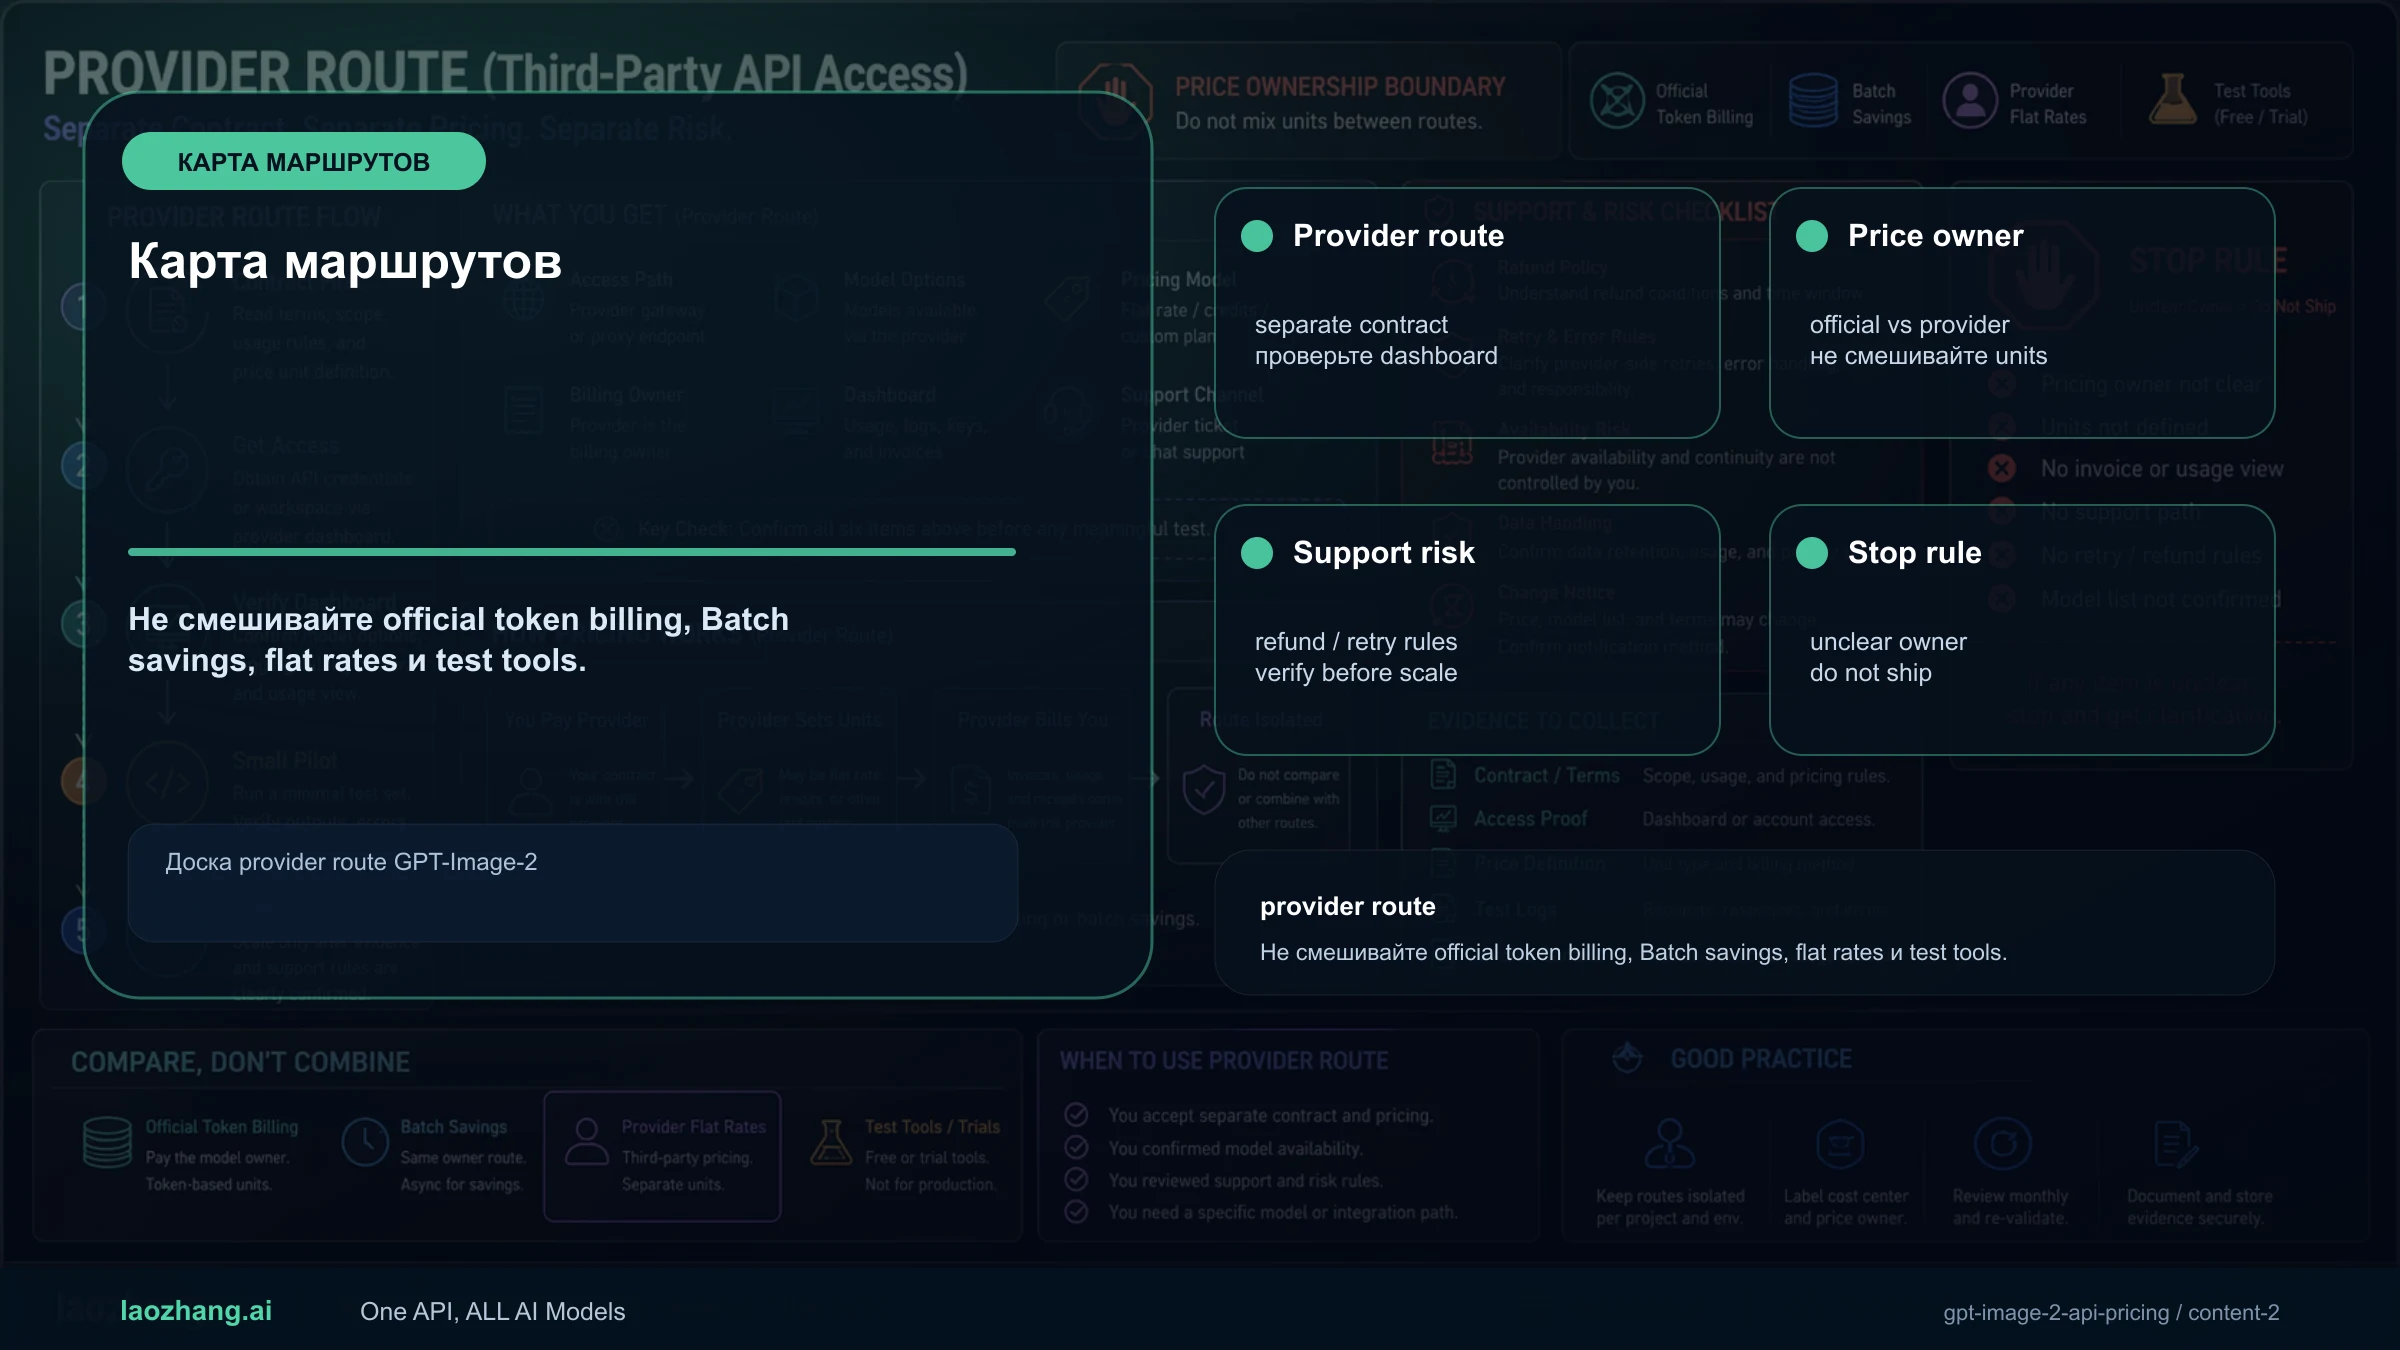
Task: Click the text проверьте dashboard
Action: [1376, 356]
